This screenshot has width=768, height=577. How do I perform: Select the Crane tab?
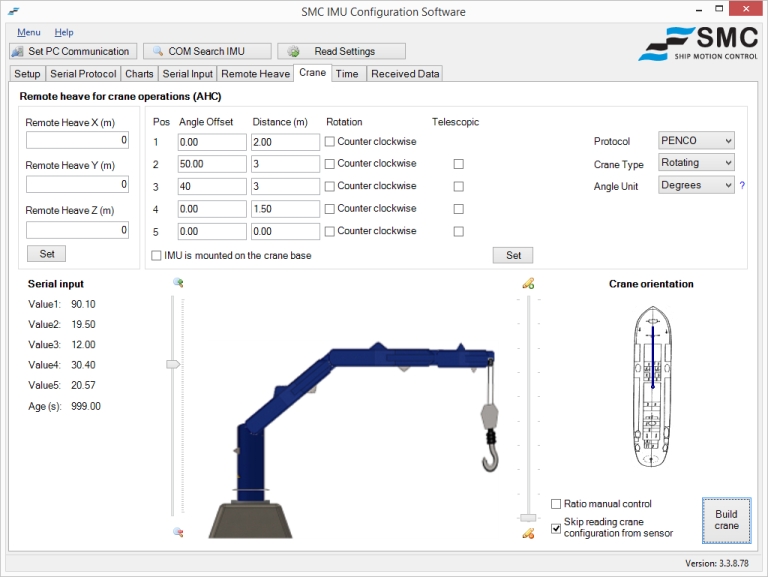pyautogui.click(x=312, y=72)
